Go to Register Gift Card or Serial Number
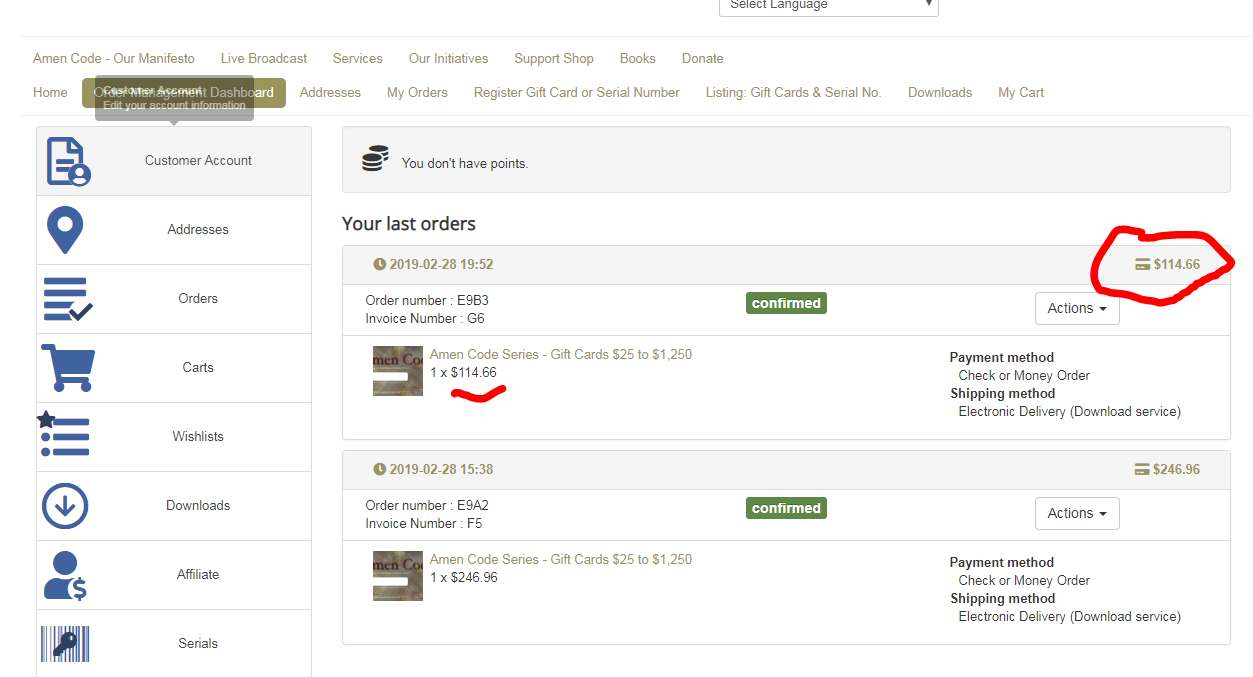This screenshot has width=1253, height=677. tap(576, 92)
